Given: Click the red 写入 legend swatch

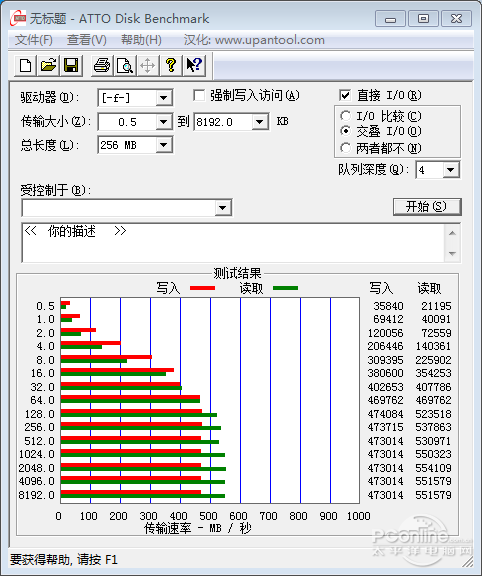Looking at the screenshot, I should [202, 288].
